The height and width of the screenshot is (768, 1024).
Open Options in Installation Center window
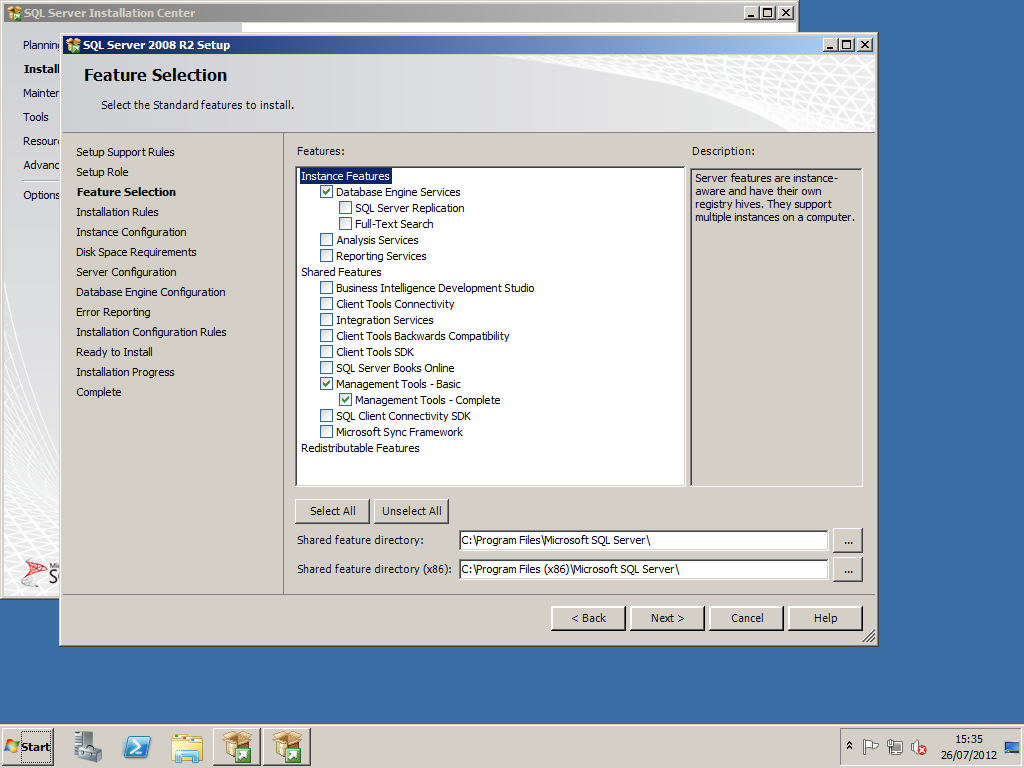[x=41, y=195]
